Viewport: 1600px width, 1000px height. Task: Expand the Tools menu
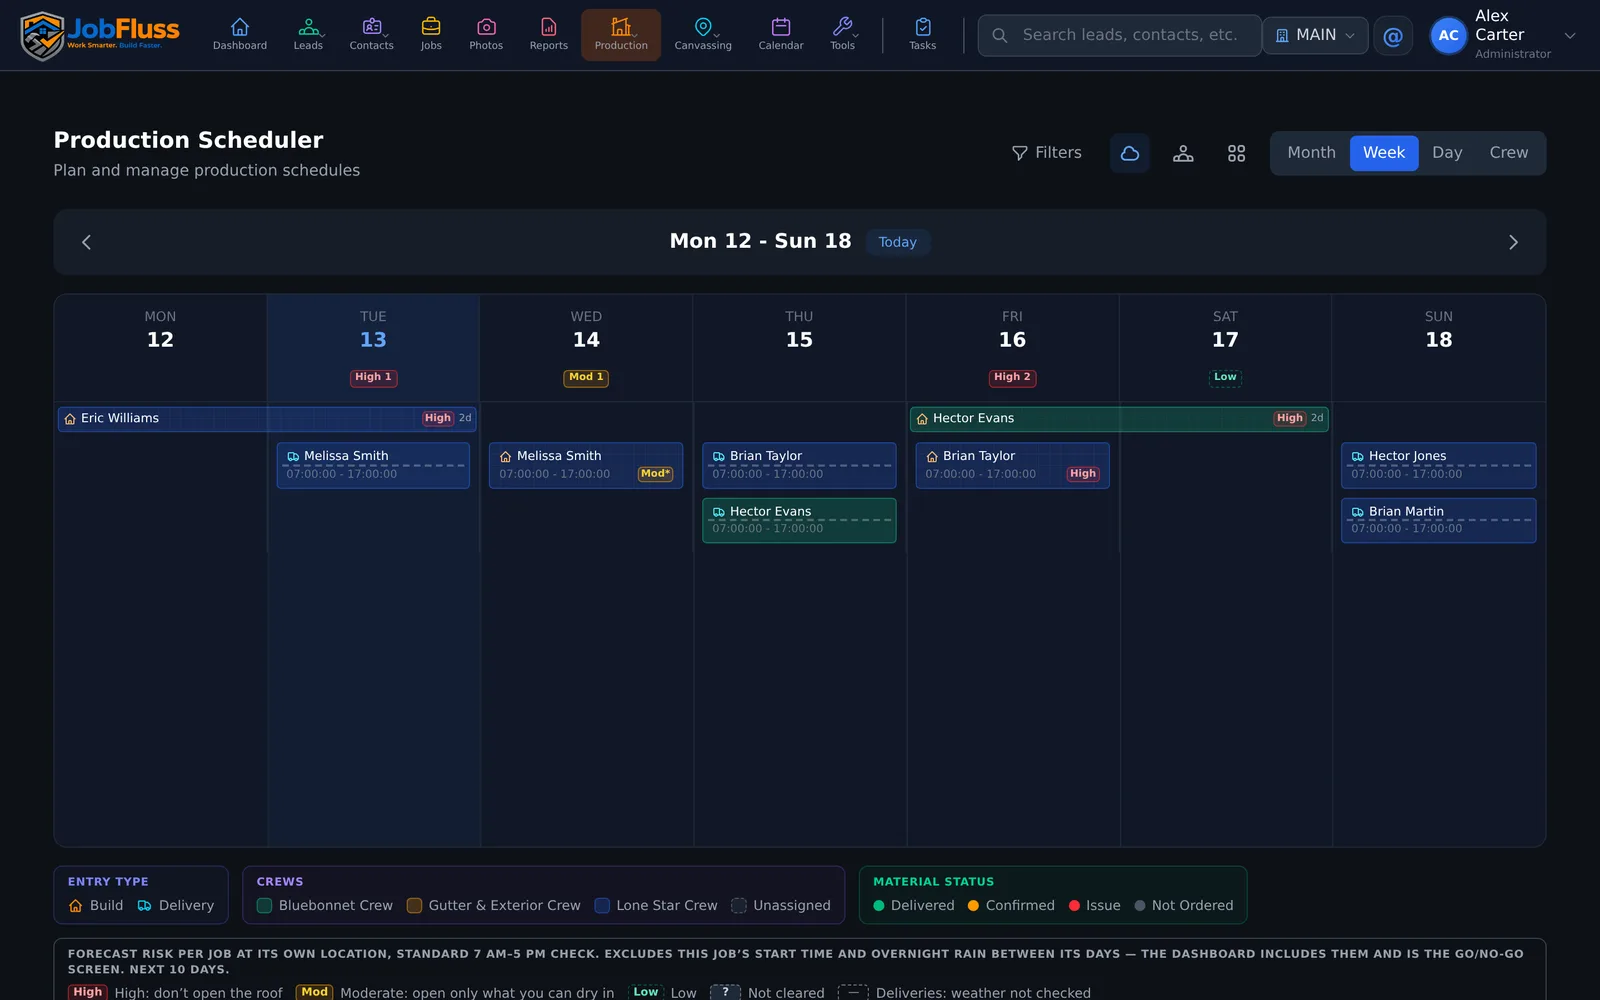tap(843, 34)
